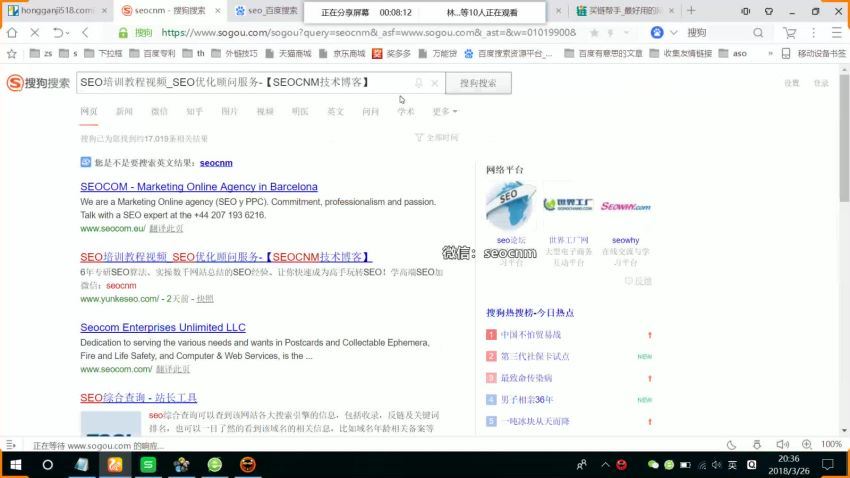Click the status bar speaker mute icon

pyautogui.click(x=782, y=444)
